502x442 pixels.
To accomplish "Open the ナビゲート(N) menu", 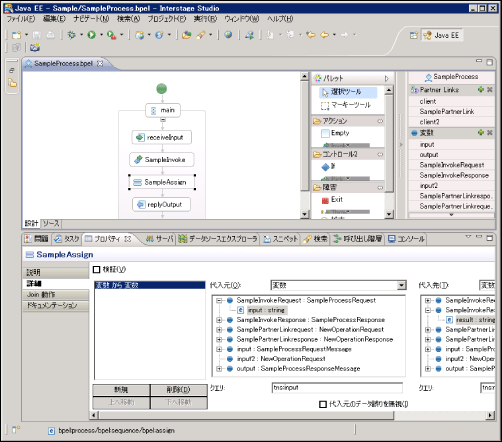I will [91, 19].
